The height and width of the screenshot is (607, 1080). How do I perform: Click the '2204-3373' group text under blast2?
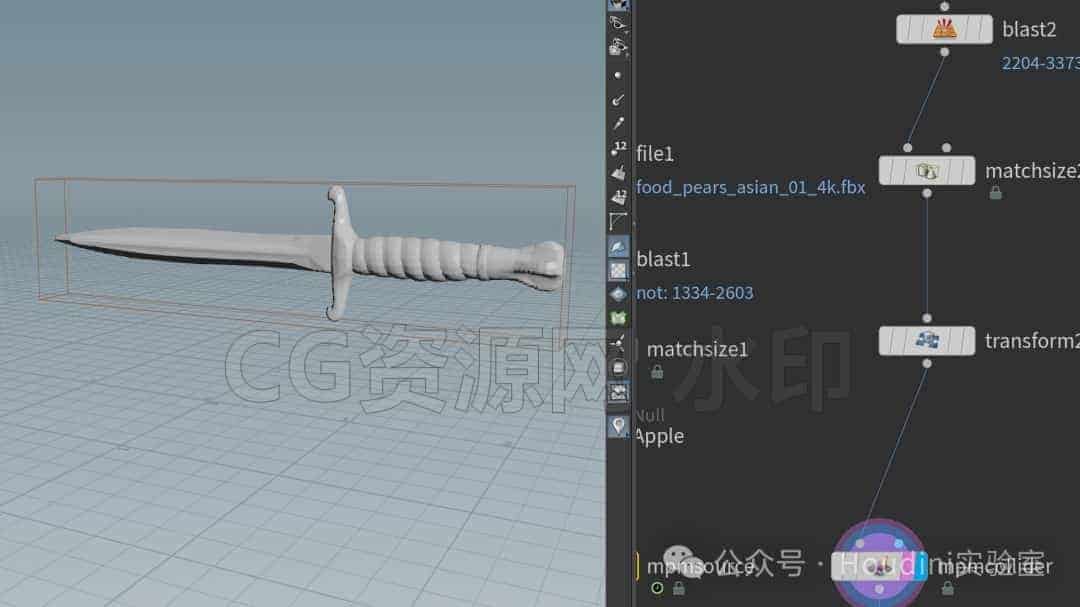pos(1041,63)
